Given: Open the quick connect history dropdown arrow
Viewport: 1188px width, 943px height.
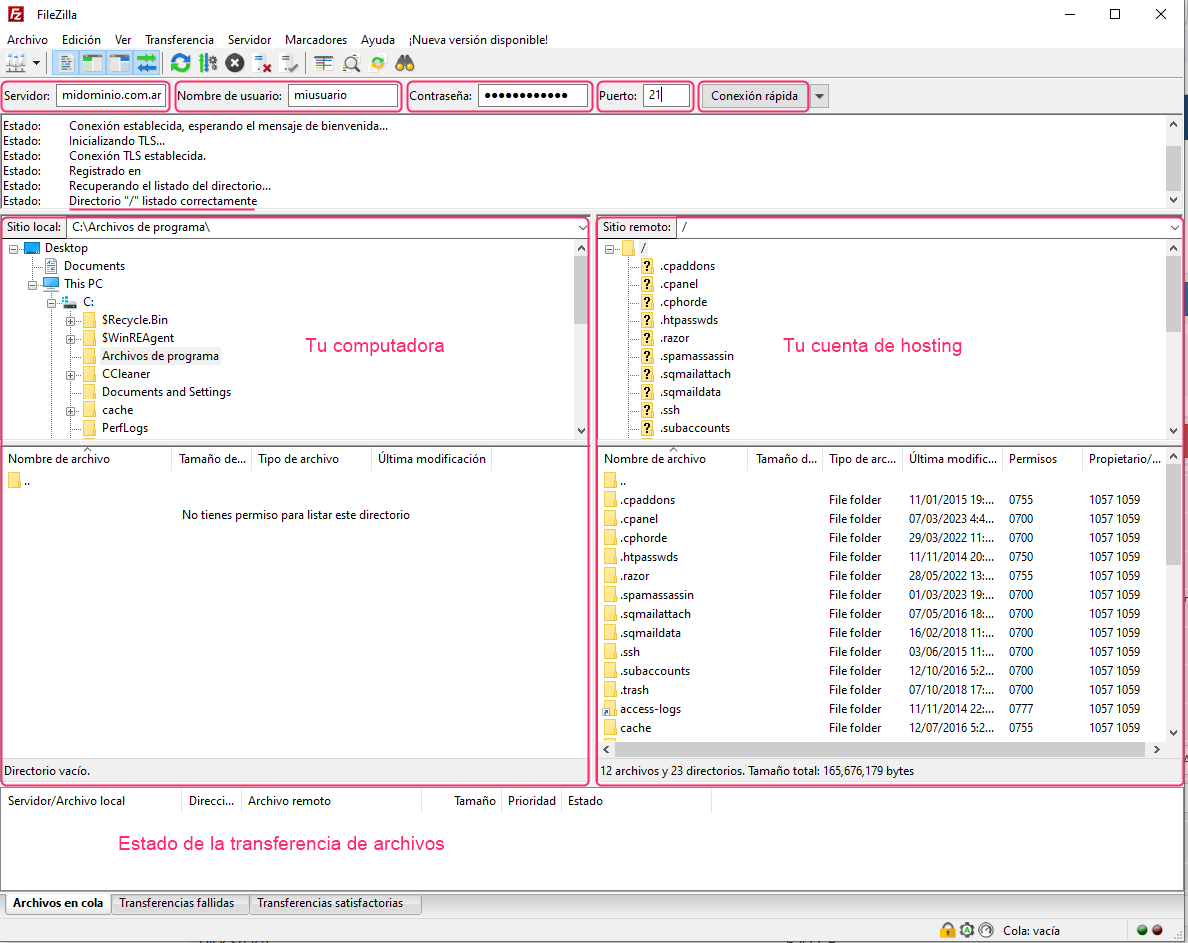Looking at the screenshot, I should pyautogui.click(x=820, y=96).
